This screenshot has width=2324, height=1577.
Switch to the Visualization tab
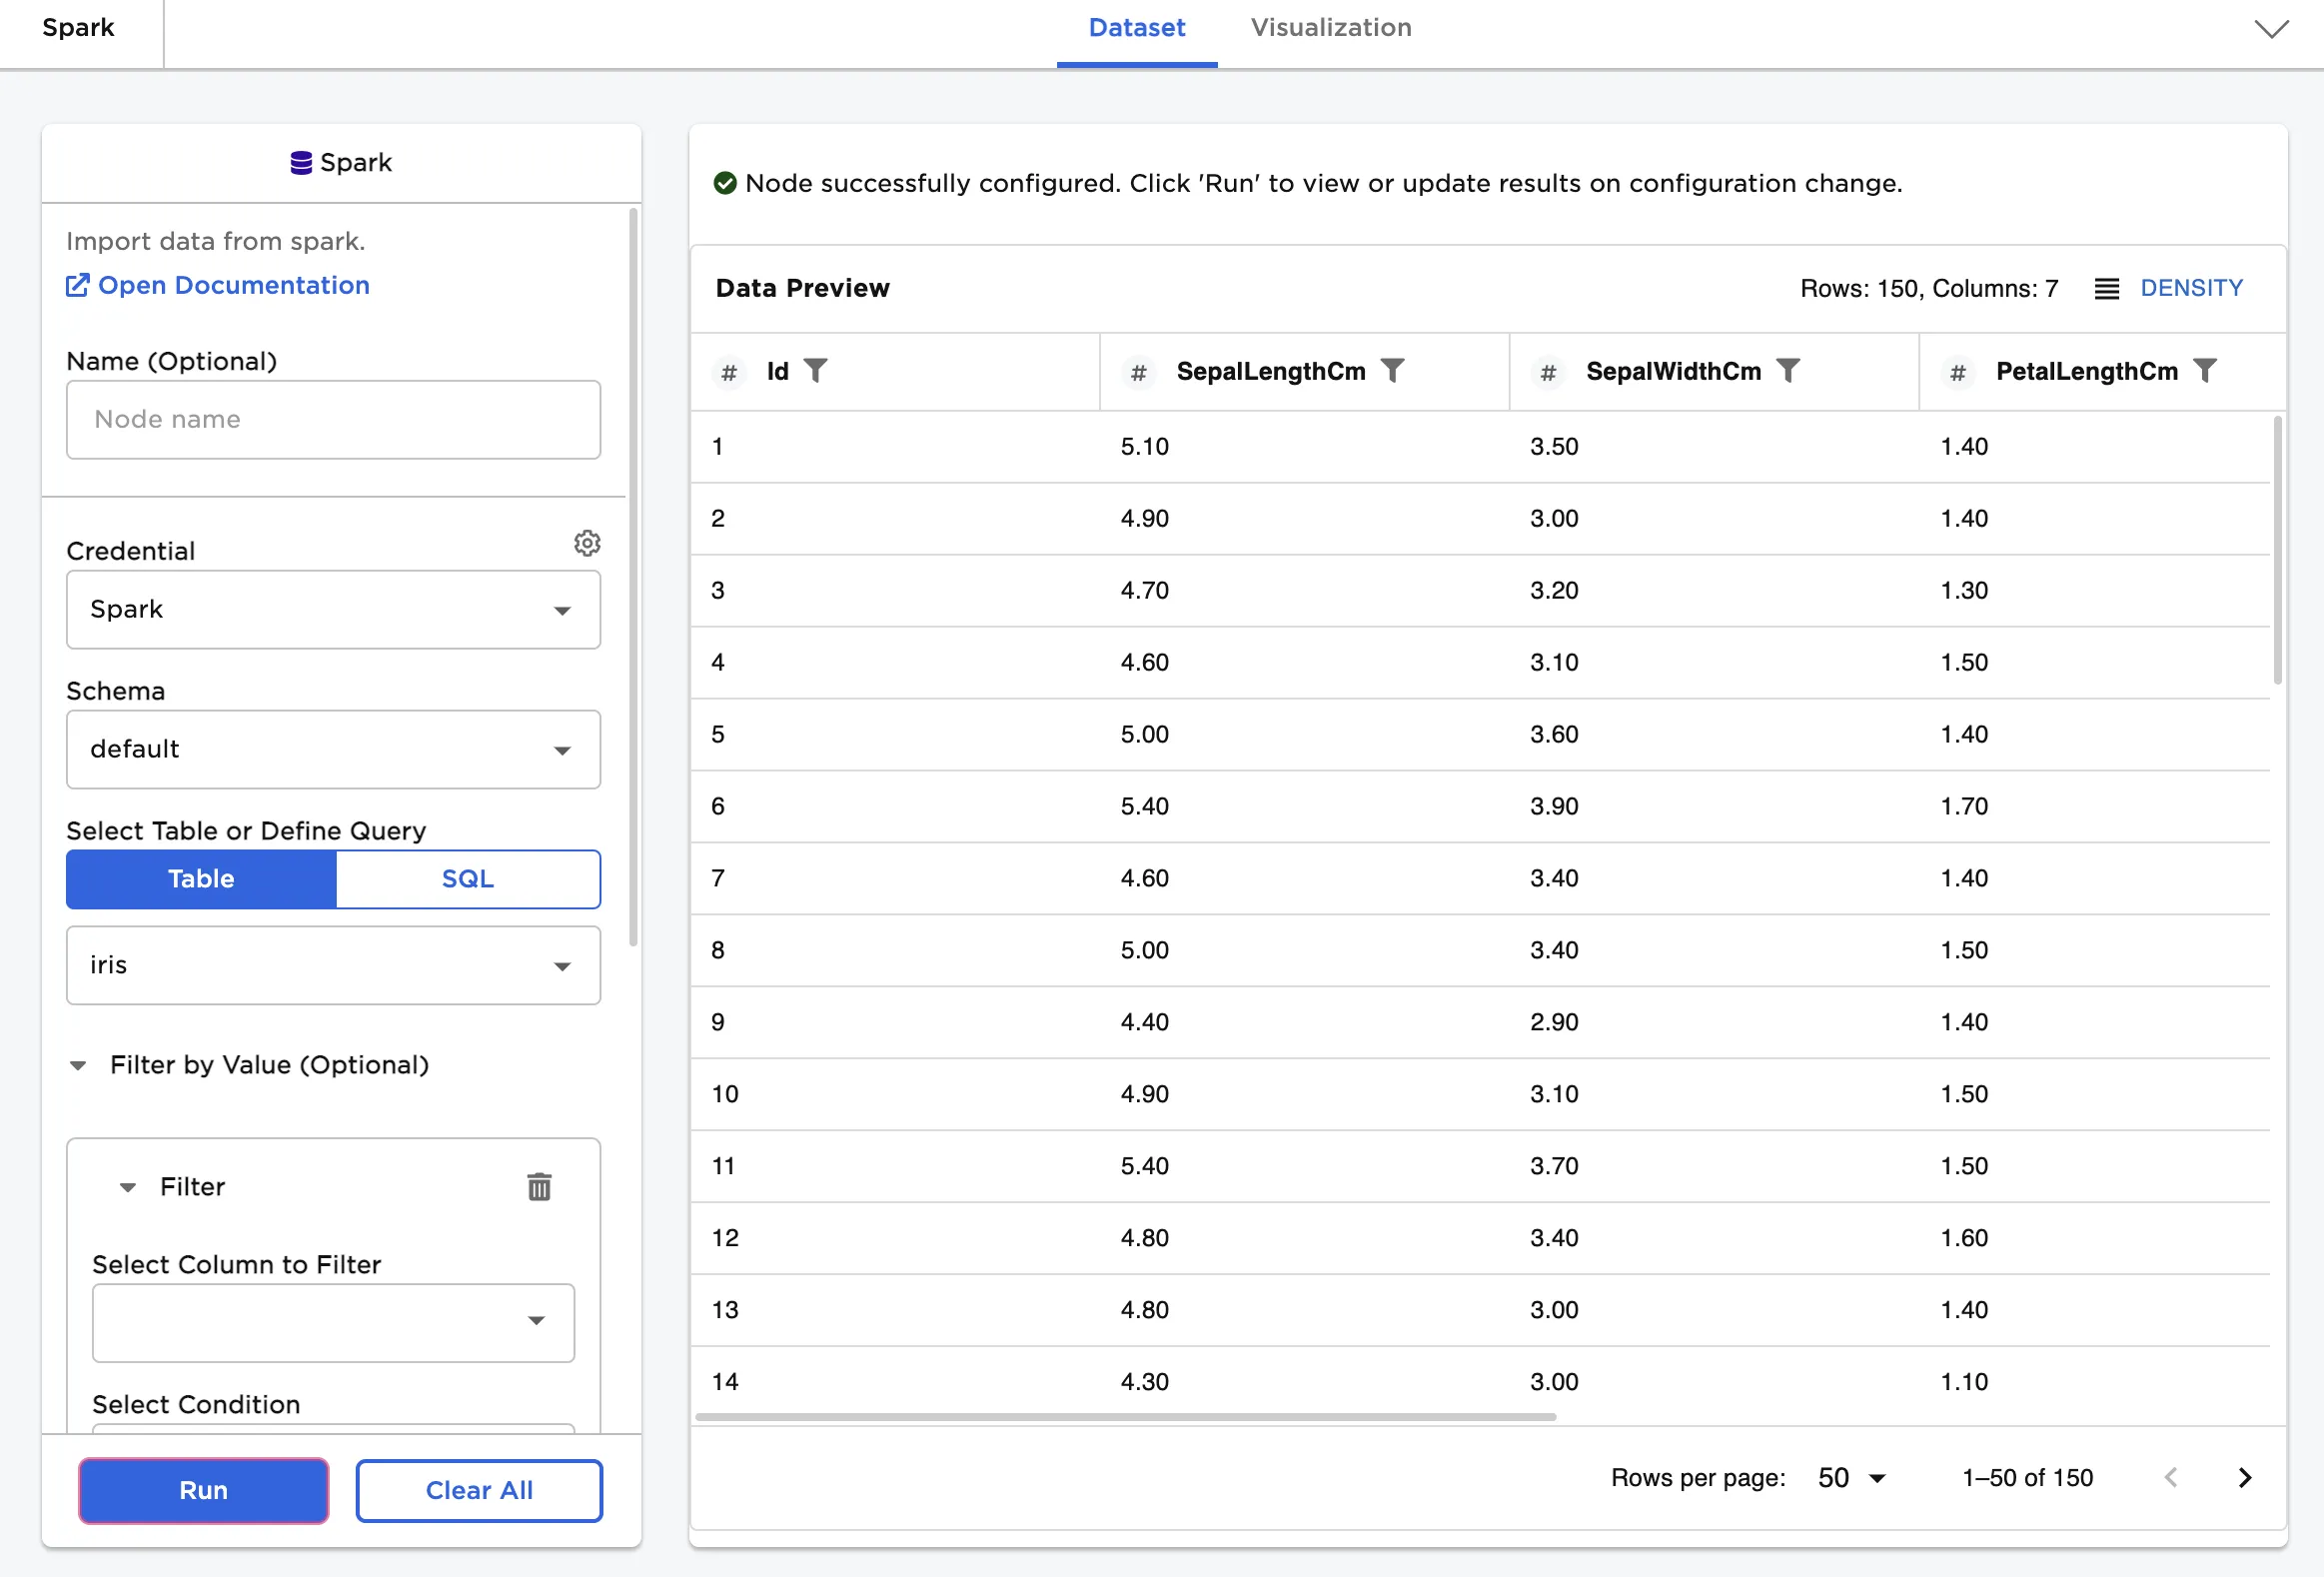(1330, 28)
